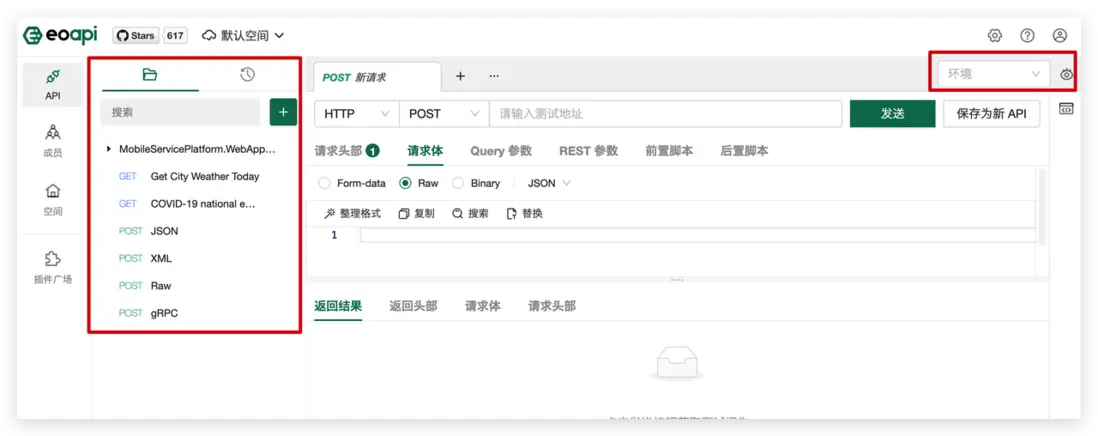Switch to the folder API list tab
Screen dimensions: 1098x436
click(149, 75)
